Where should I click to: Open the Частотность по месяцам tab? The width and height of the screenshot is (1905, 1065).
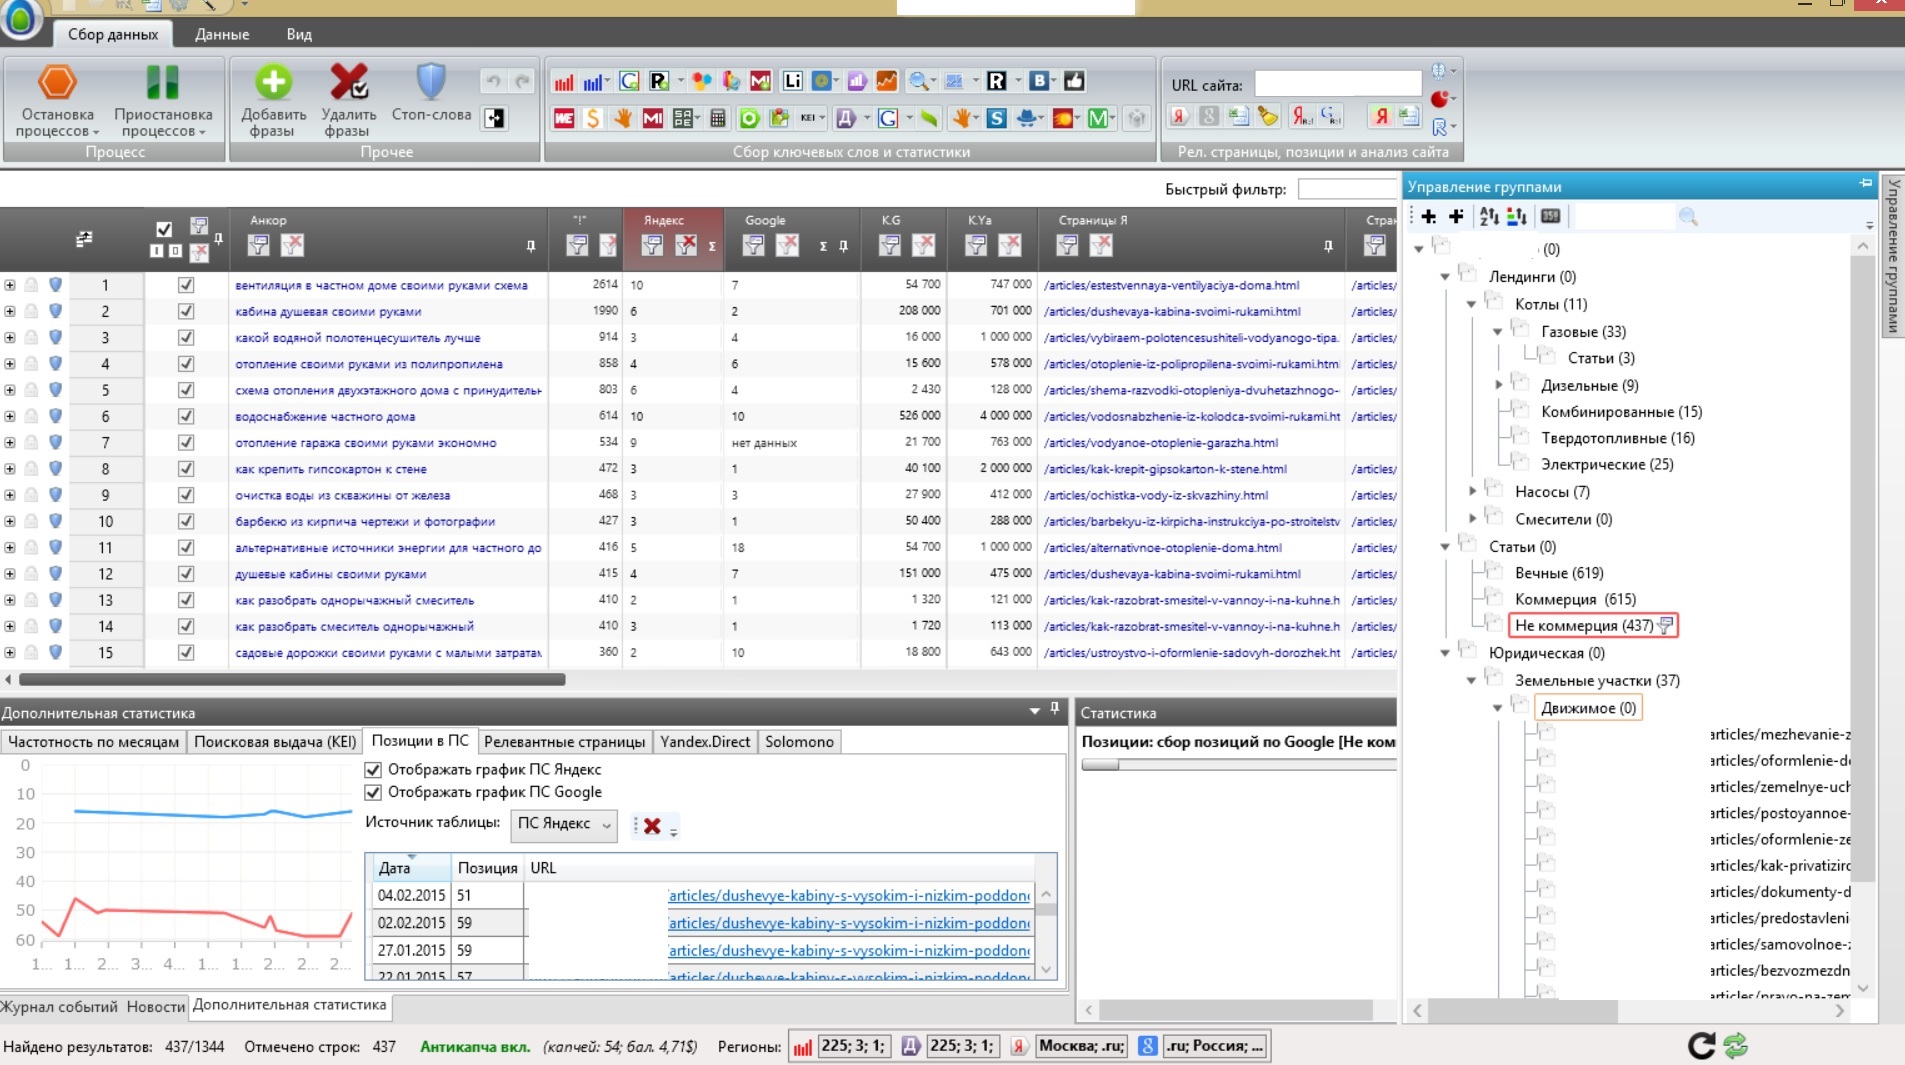(93, 742)
